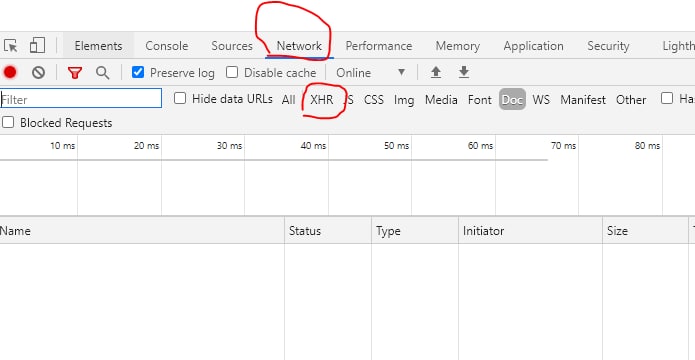Show only WS requests
695x360 pixels.
click(x=541, y=100)
